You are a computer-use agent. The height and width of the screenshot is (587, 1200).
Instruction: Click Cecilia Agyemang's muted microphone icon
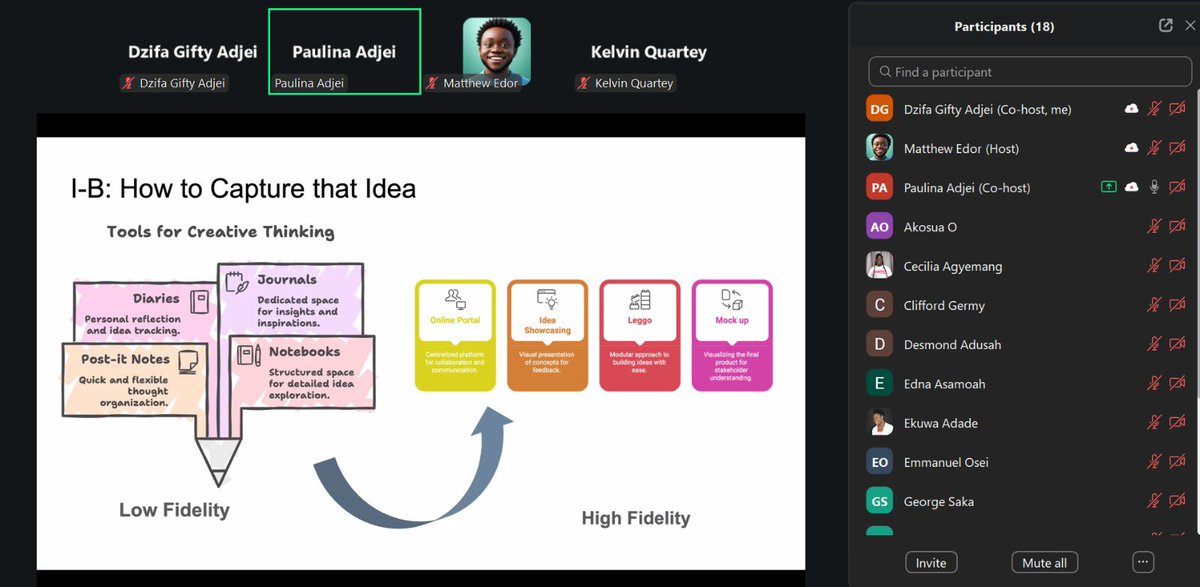click(x=1154, y=266)
